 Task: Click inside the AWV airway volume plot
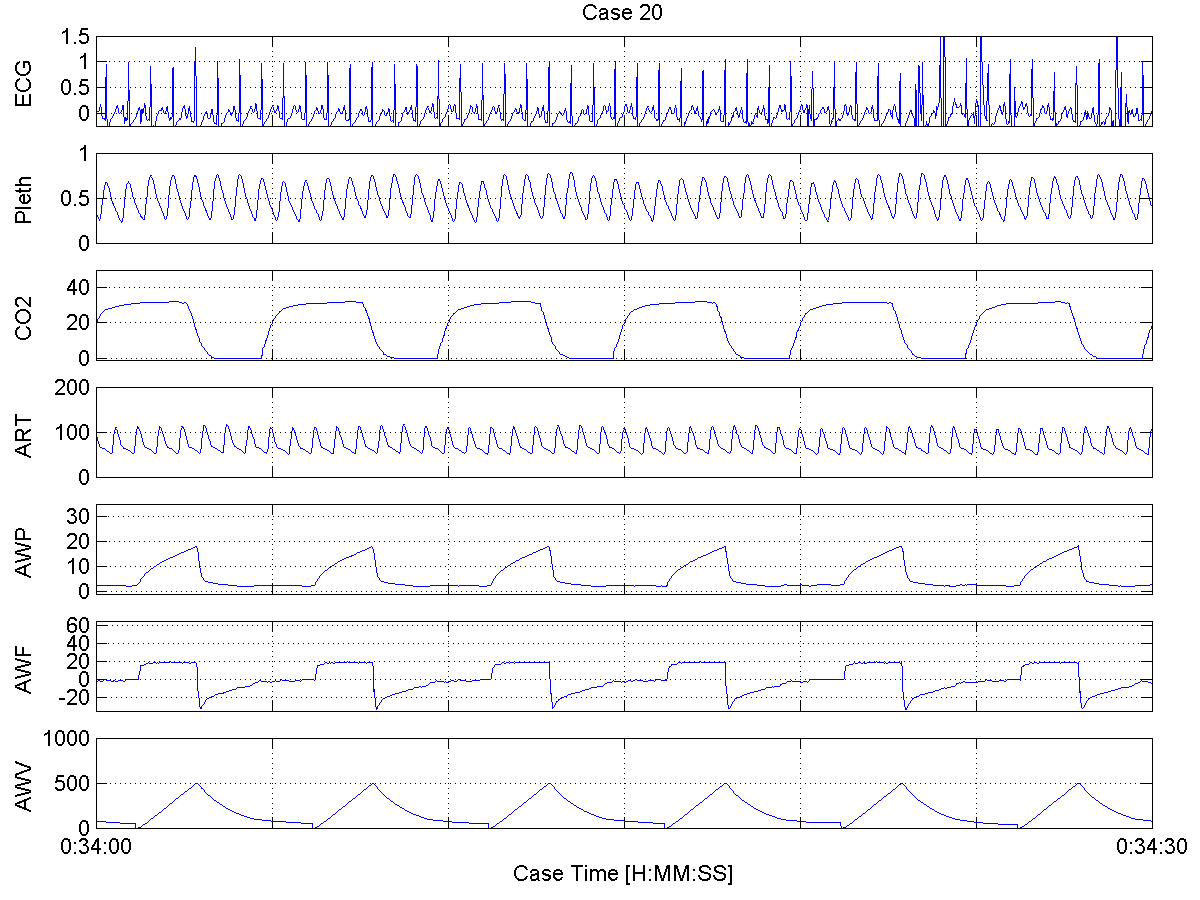(x=624, y=783)
